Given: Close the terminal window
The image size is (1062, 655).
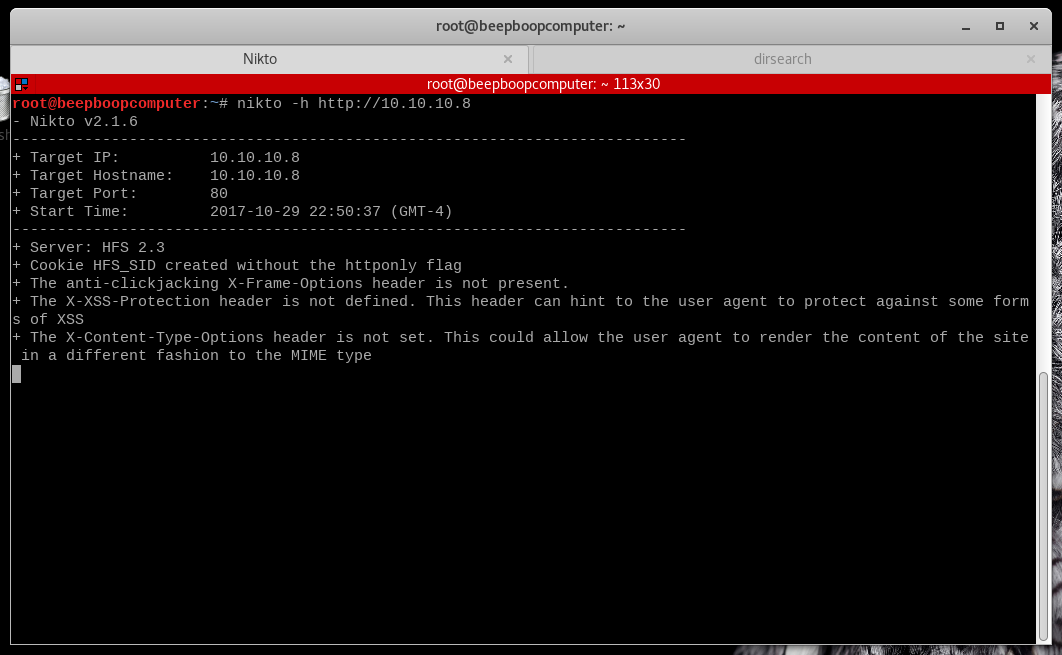Looking at the screenshot, I should click(x=1034, y=26).
